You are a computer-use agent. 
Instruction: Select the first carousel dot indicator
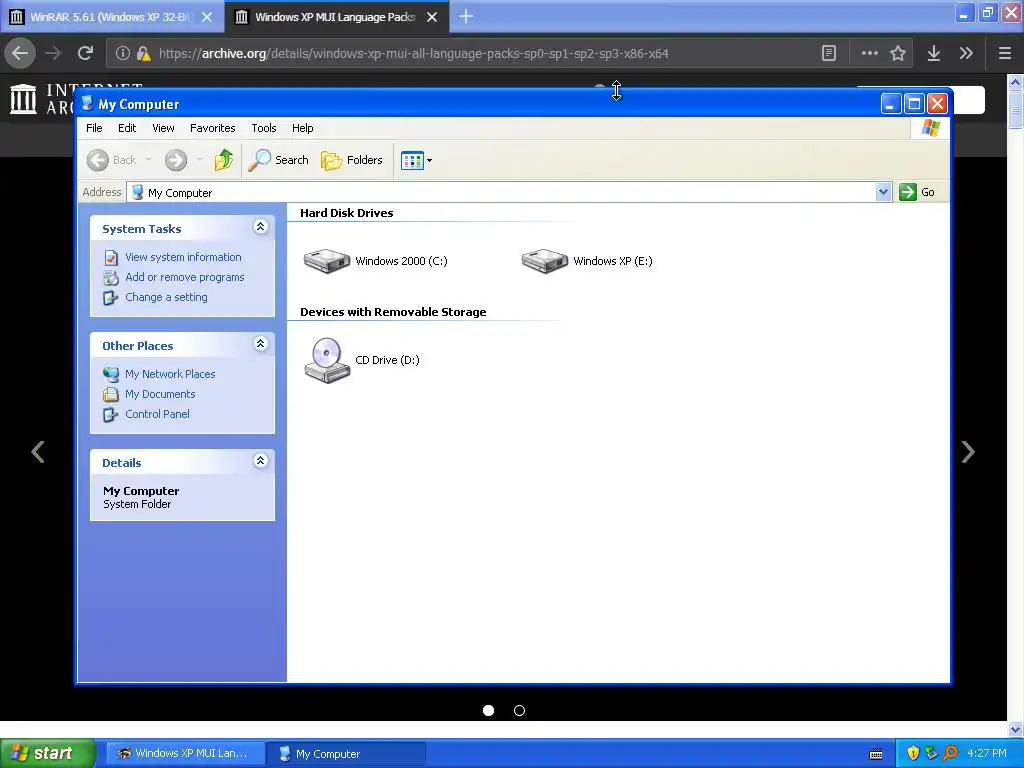pyautogui.click(x=488, y=711)
